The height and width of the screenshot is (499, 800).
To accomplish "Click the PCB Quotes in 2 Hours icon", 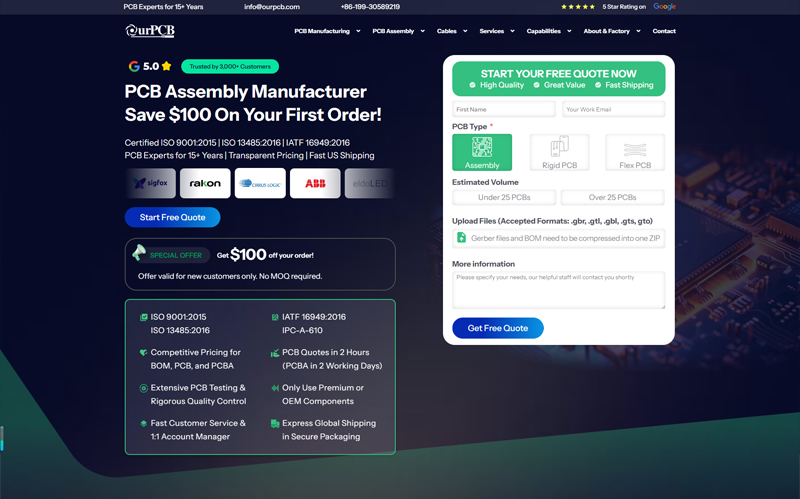I will coord(275,353).
